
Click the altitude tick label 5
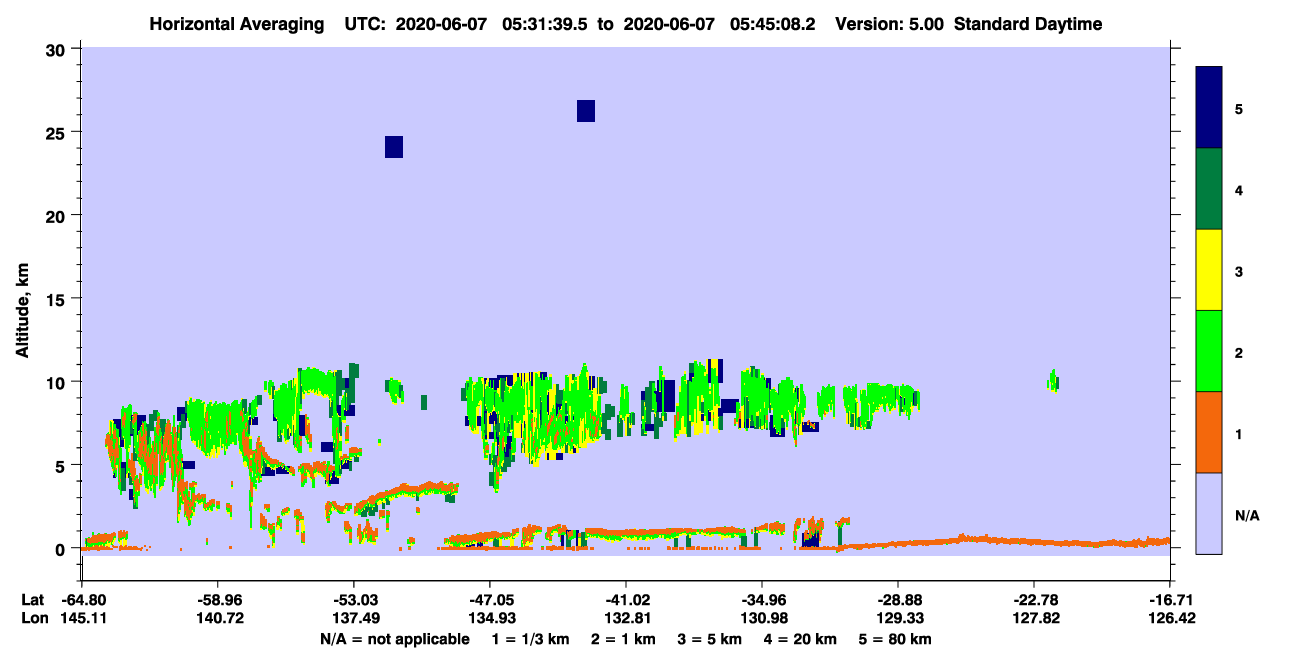pyautogui.click(x=63, y=465)
